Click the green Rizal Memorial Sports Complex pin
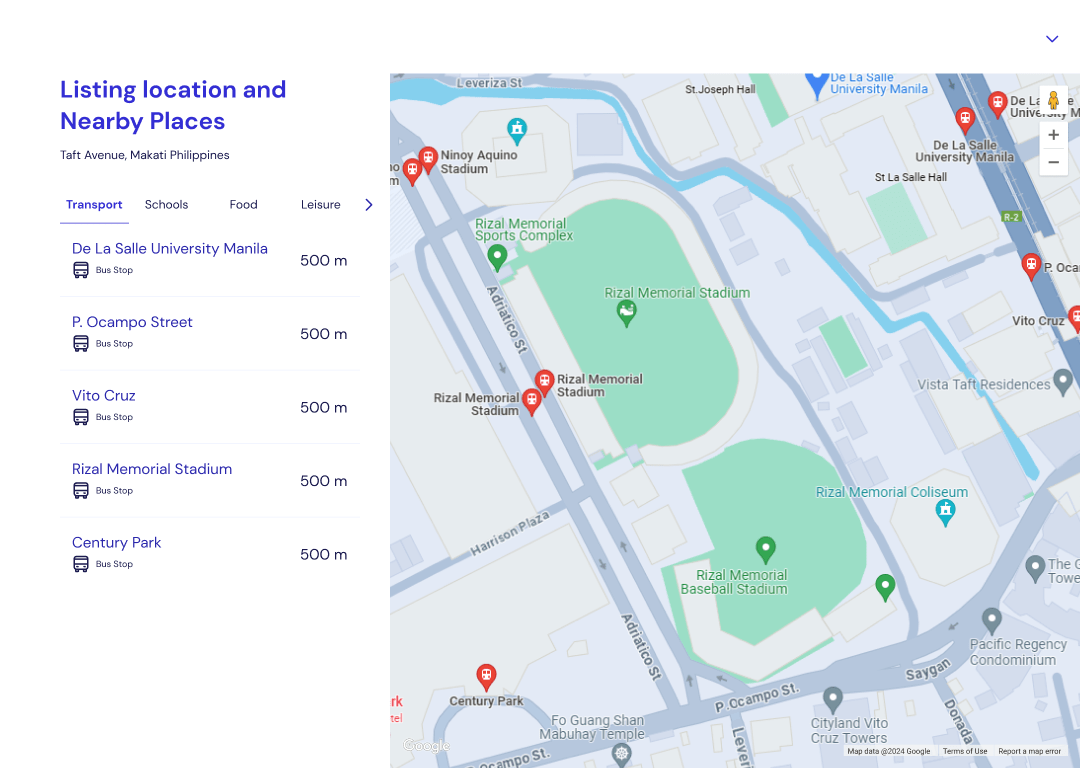The width and height of the screenshot is (1080, 768). tap(497, 258)
